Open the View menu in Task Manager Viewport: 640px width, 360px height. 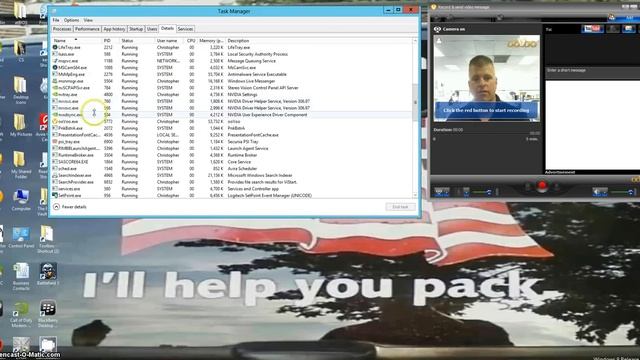(x=88, y=20)
